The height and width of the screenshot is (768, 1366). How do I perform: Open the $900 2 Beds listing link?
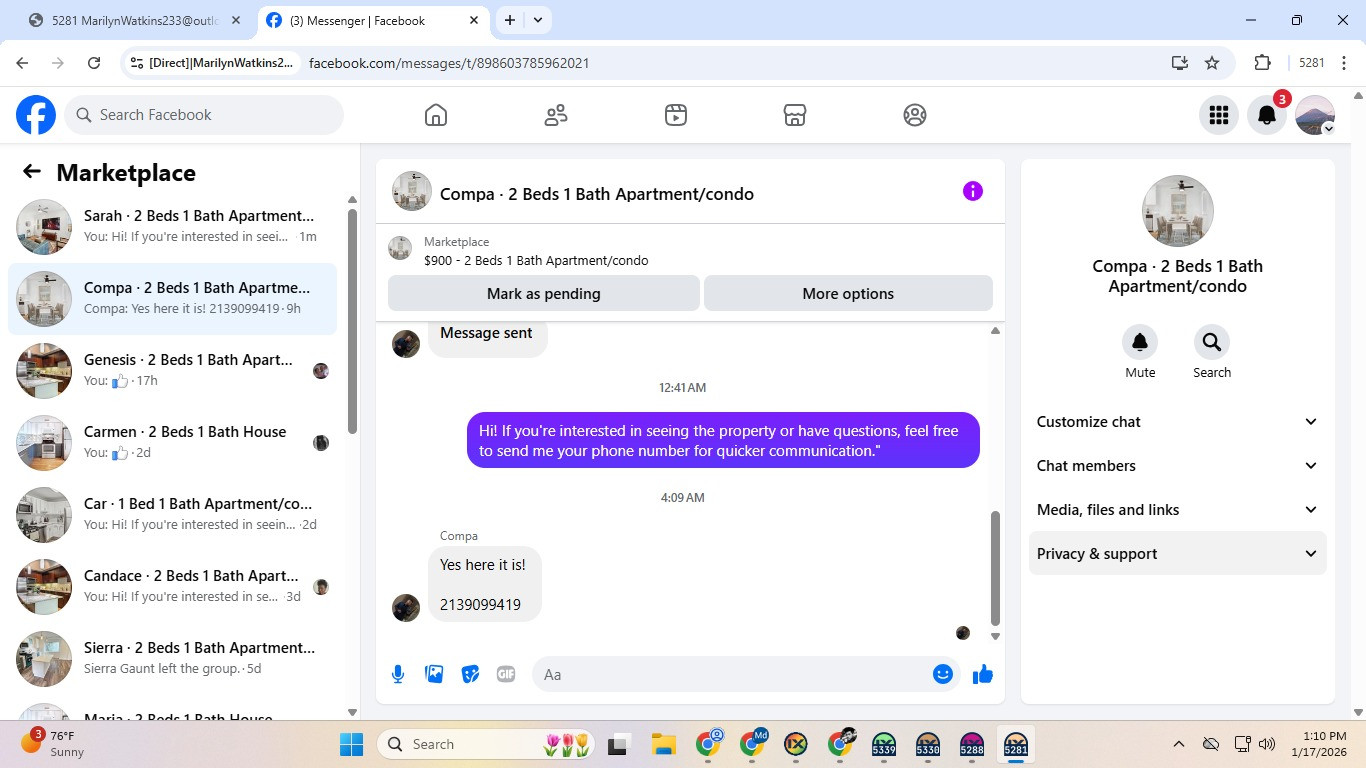click(536, 261)
